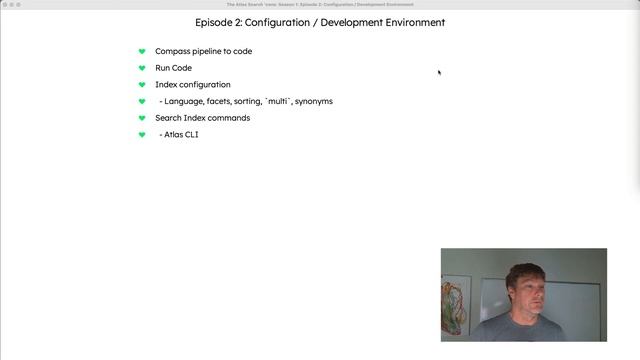Viewport: 640px width, 360px height.
Task: Click the Search Index commands line
Action: pyautogui.click(x=202, y=118)
